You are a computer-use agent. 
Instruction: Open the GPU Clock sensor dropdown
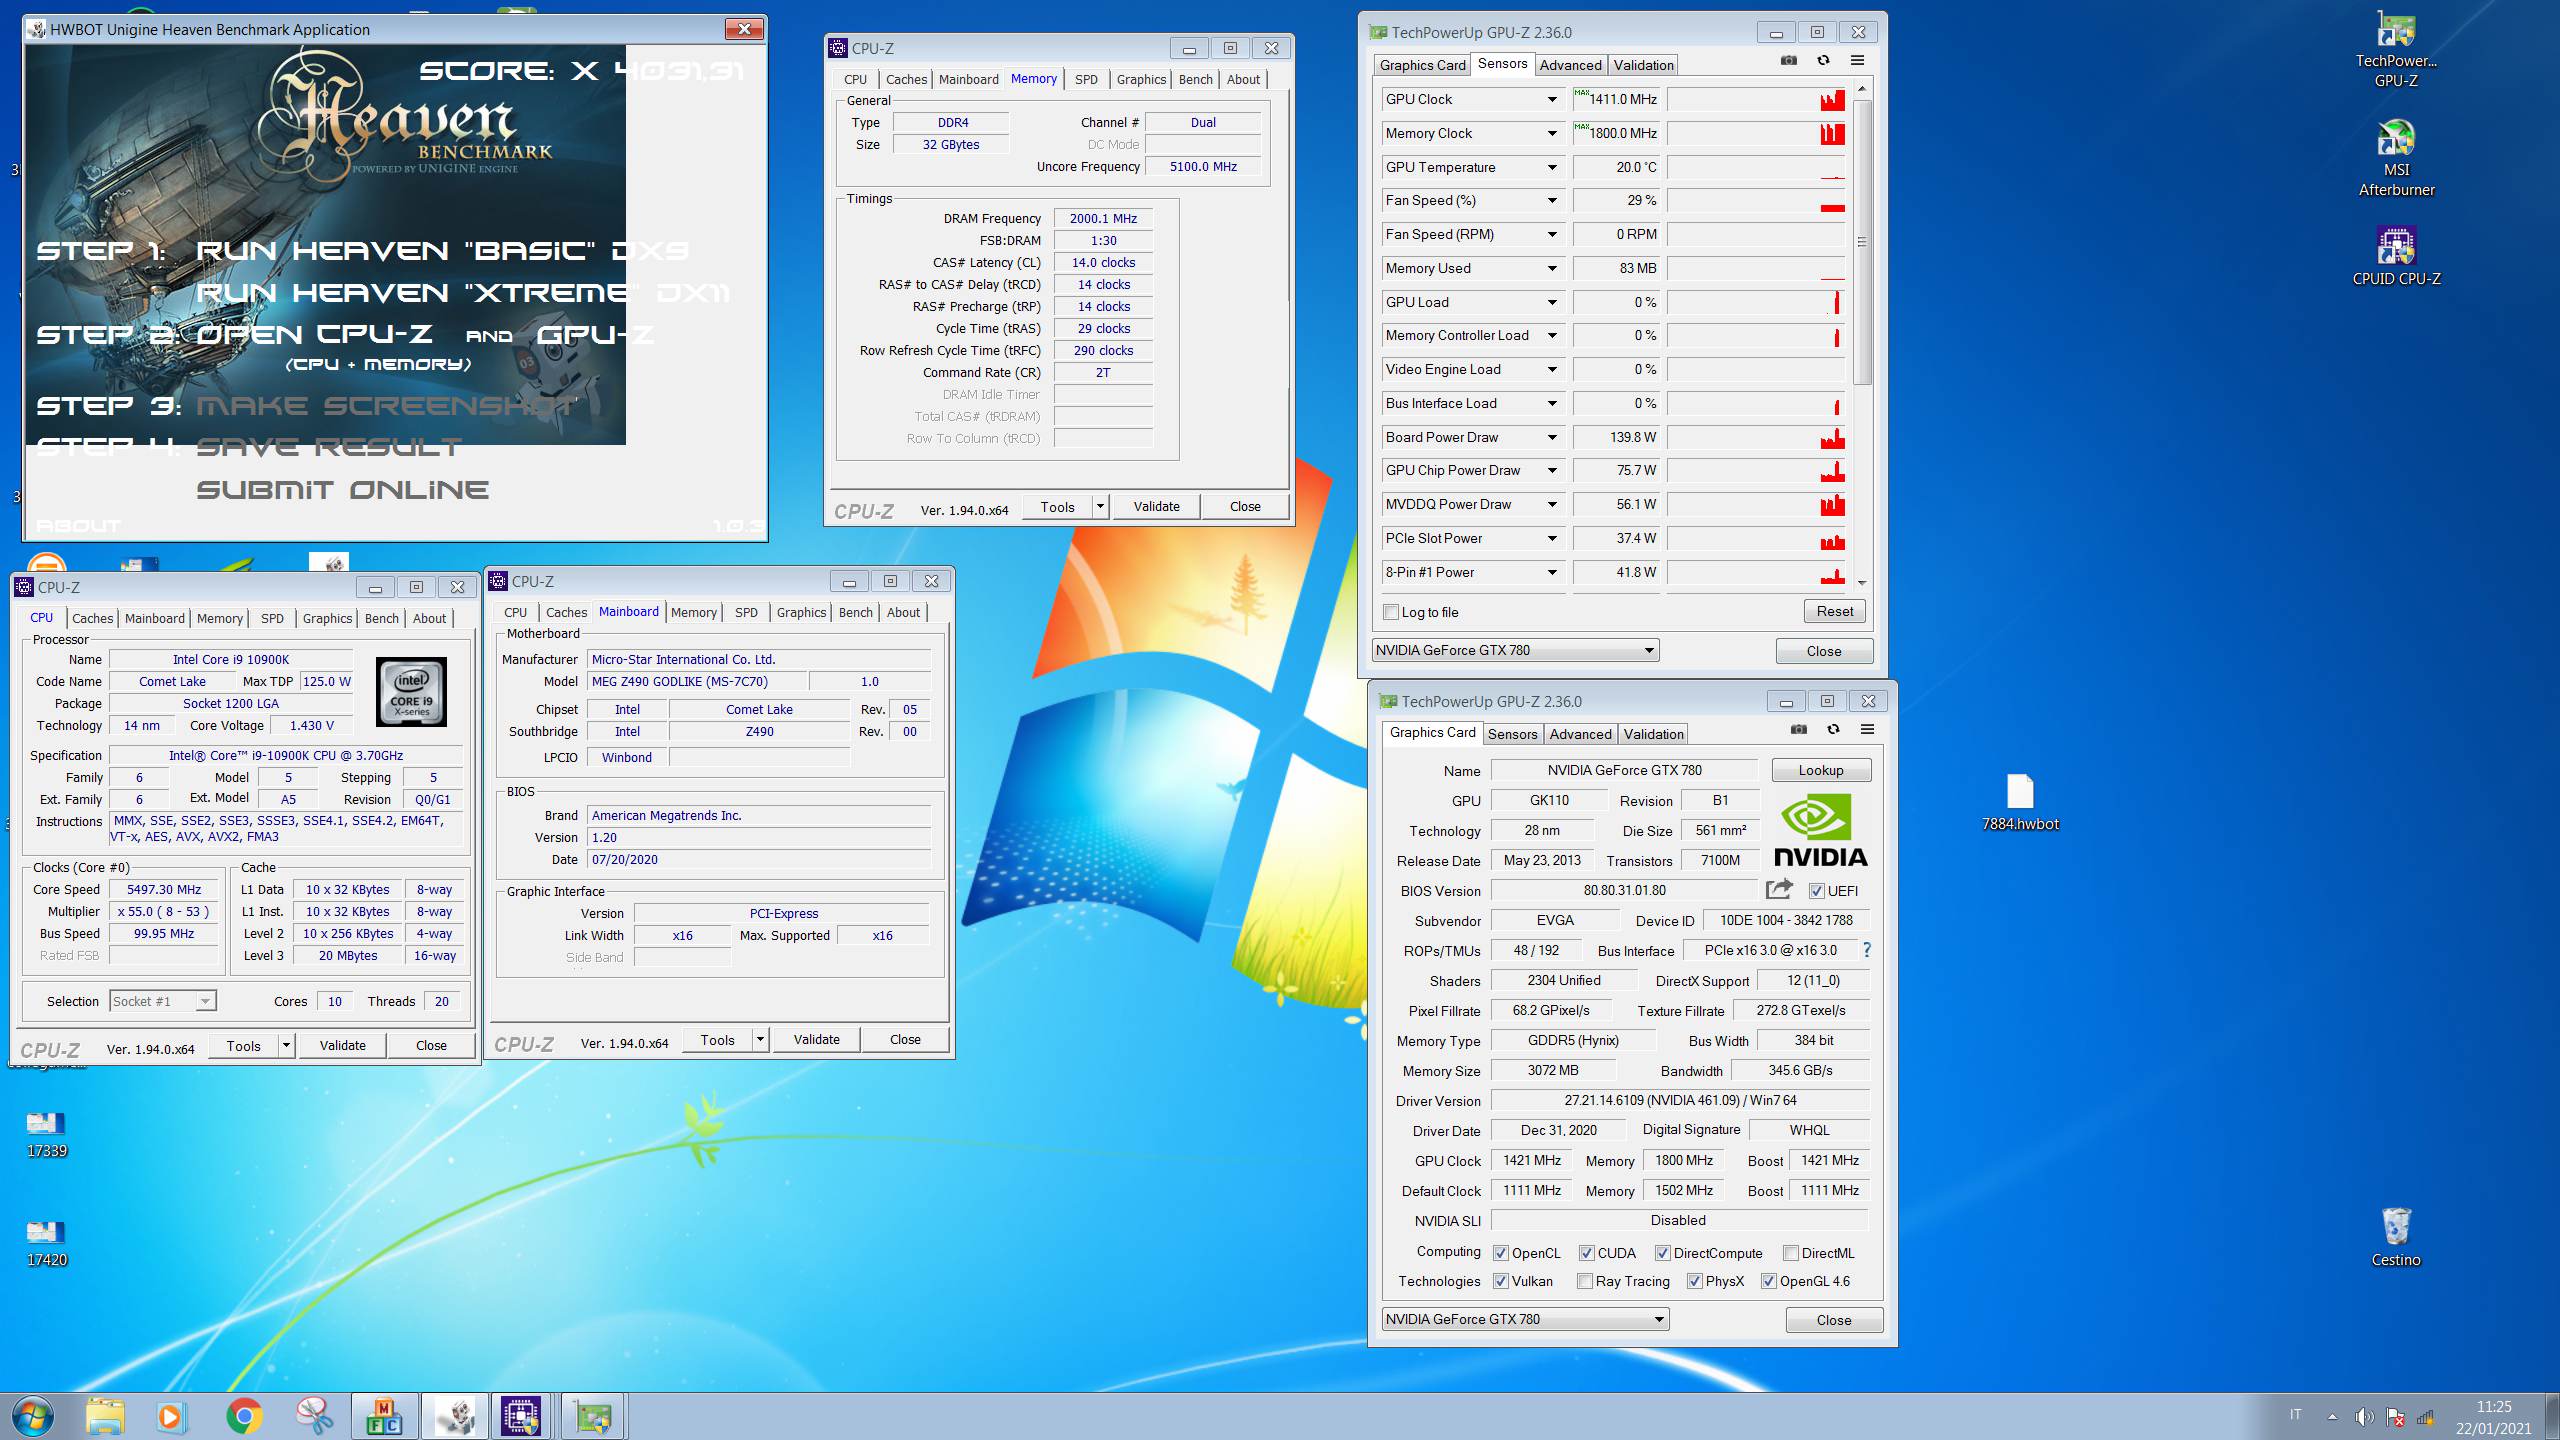coord(1552,99)
